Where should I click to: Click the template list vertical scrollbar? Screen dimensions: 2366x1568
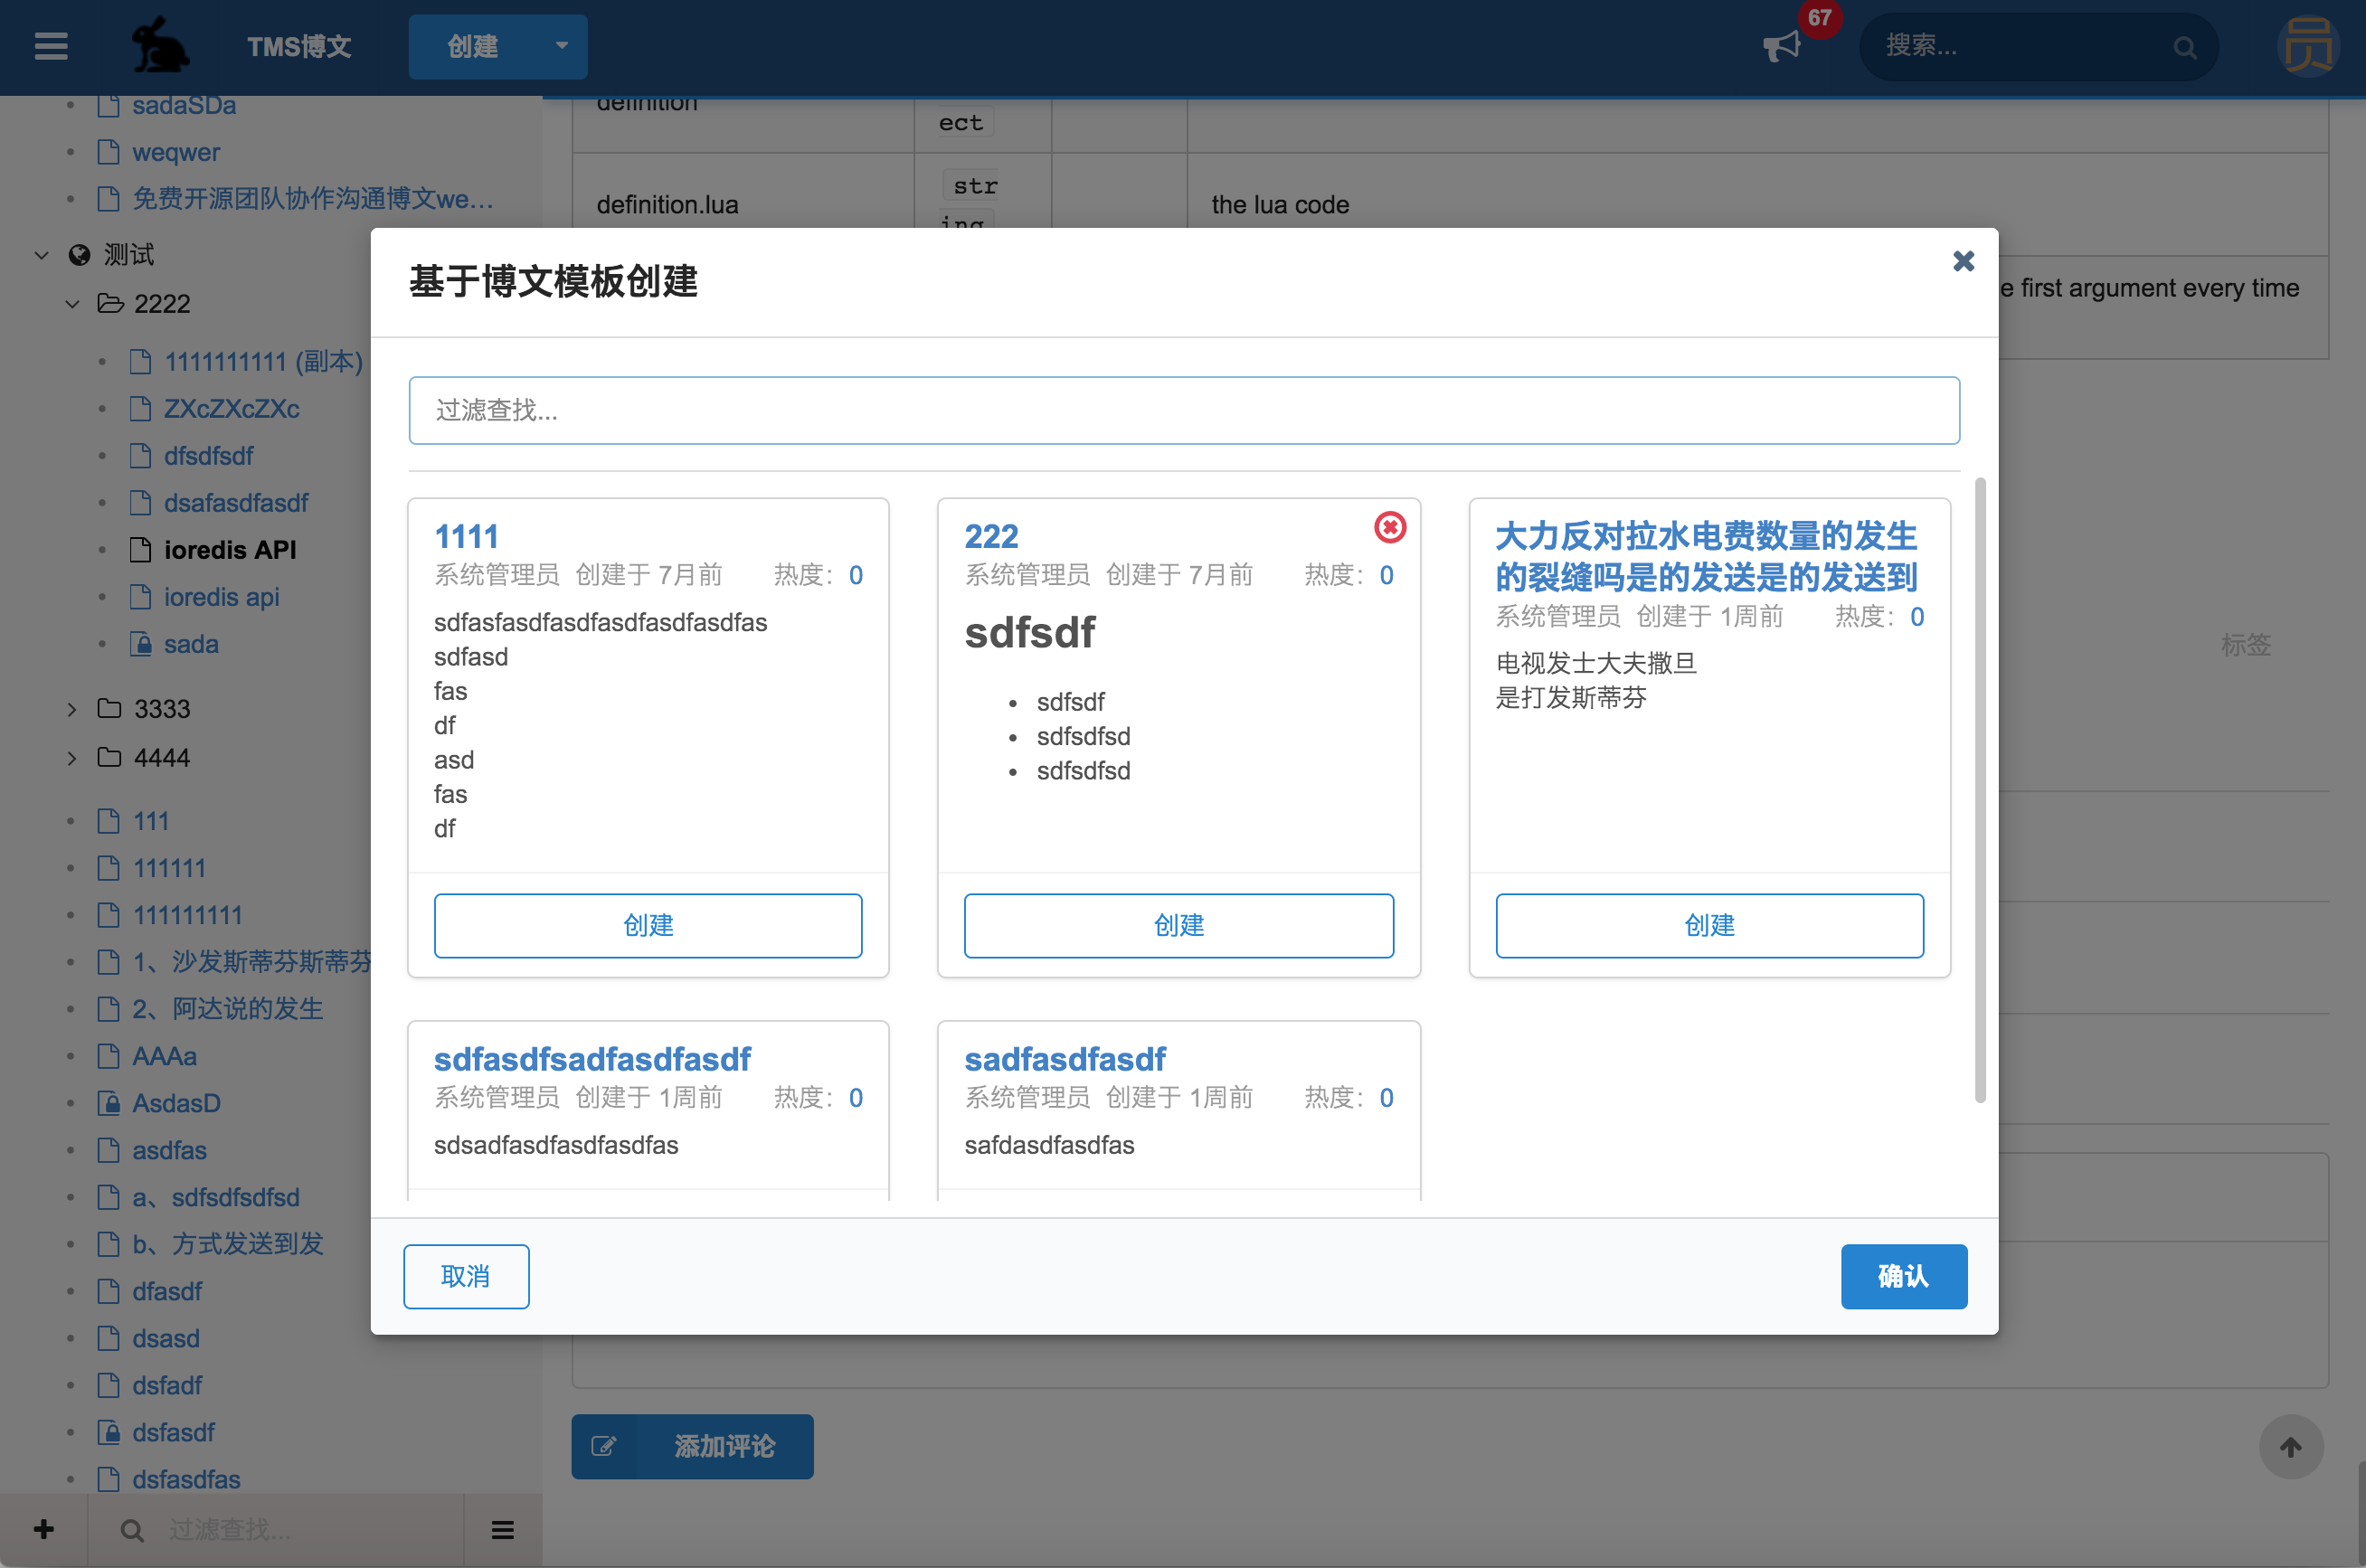1980,790
